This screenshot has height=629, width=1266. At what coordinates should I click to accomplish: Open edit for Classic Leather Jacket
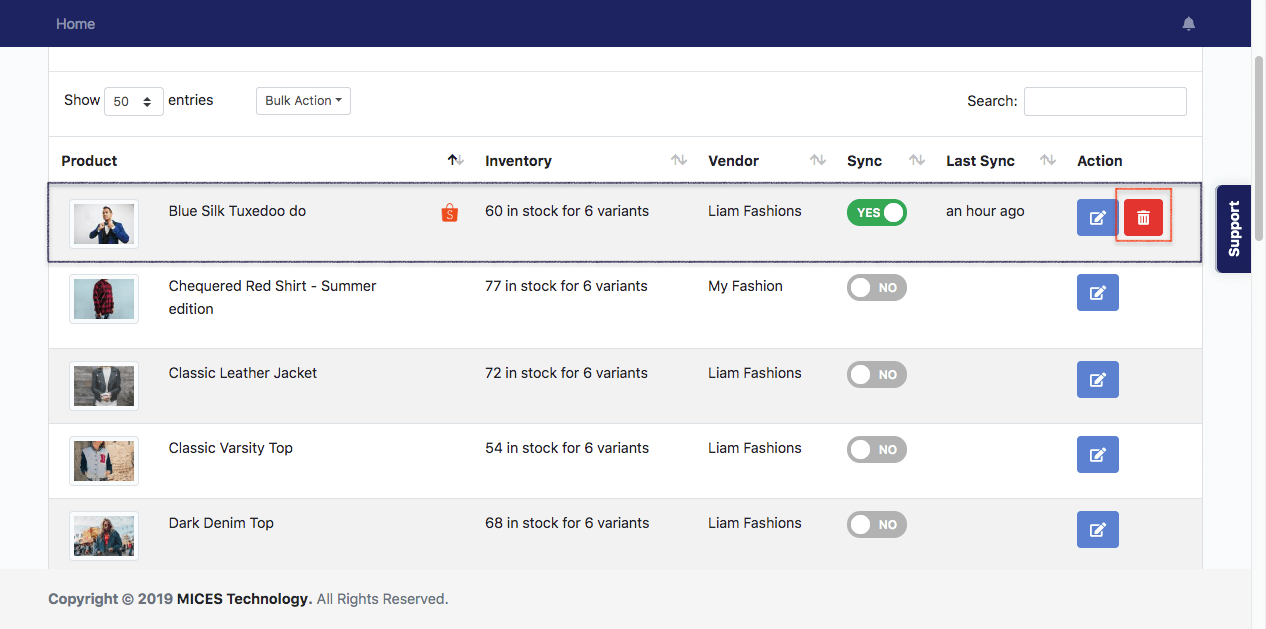pos(1097,380)
